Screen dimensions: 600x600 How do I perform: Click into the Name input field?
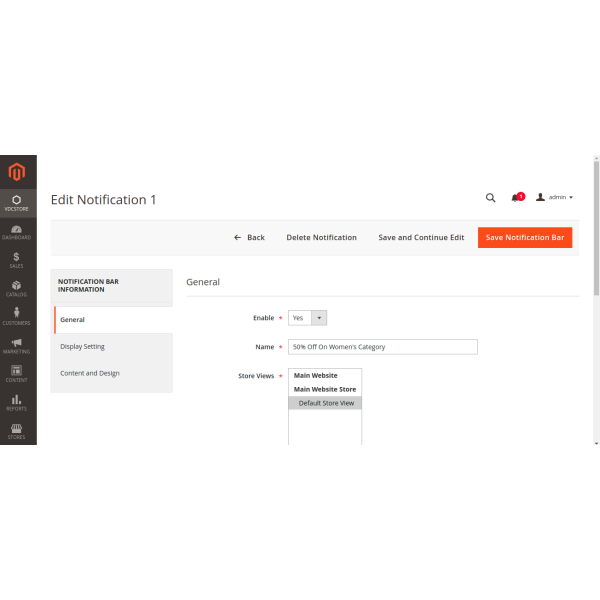[383, 347]
